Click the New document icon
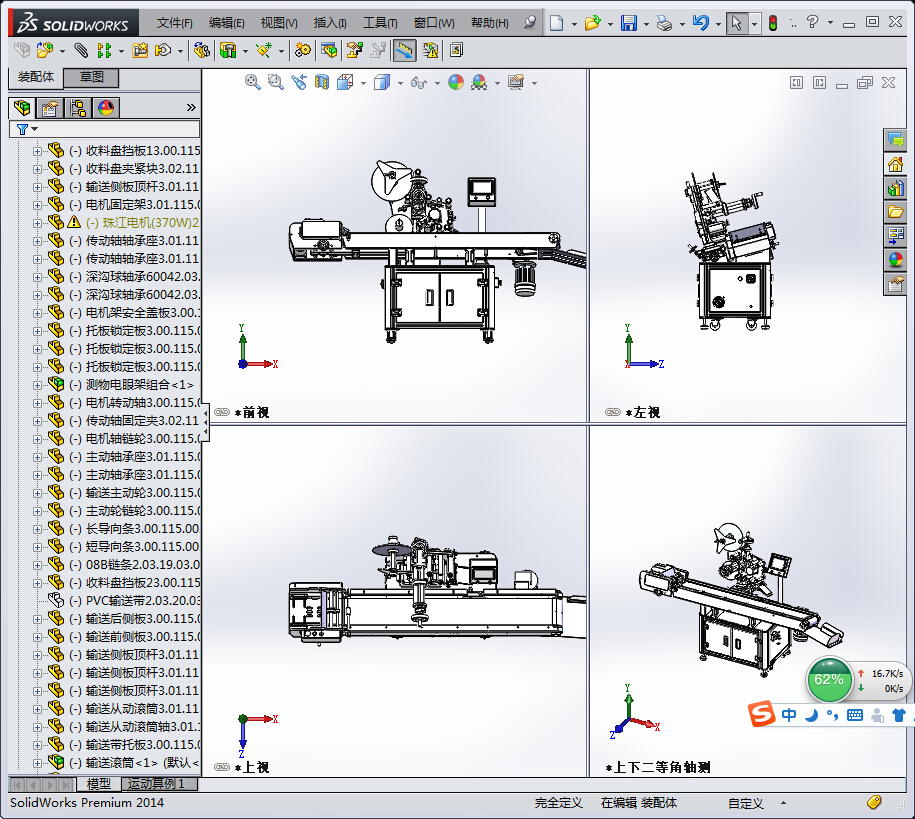Viewport: 915px width, 819px height. pyautogui.click(x=557, y=23)
